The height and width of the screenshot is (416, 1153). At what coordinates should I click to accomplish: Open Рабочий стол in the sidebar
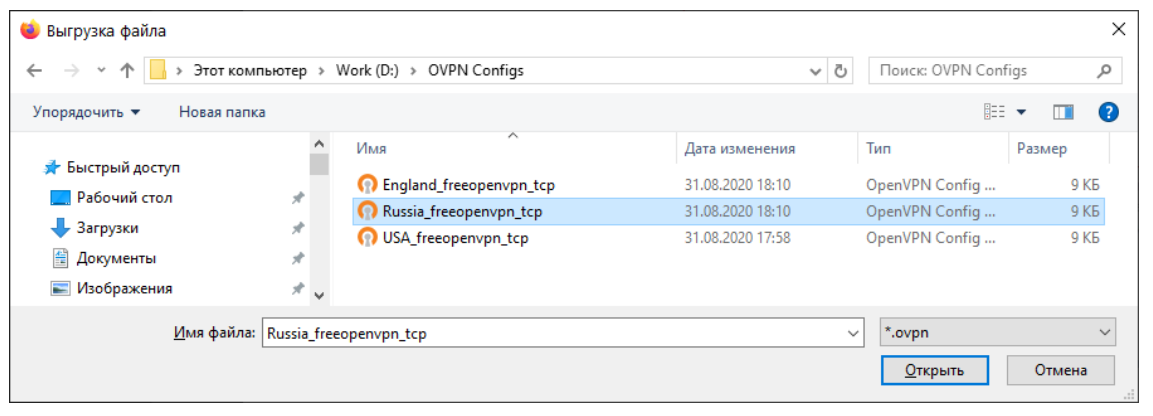(x=124, y=198)
